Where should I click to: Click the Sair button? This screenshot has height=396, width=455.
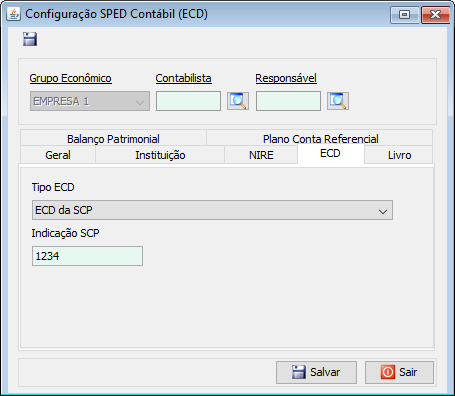pos(399,372)
